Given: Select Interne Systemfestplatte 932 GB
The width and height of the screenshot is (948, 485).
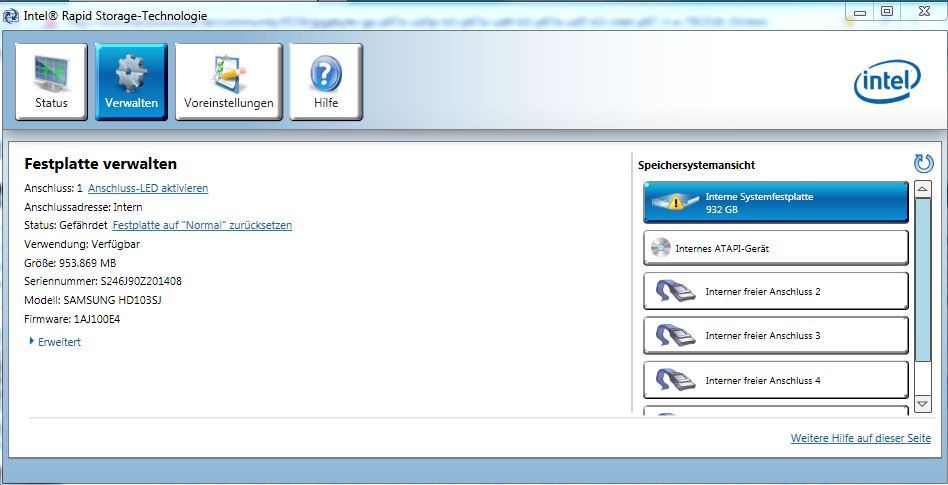Looking at the screenshot, I should pyautogui.click(x=776, y=203).
